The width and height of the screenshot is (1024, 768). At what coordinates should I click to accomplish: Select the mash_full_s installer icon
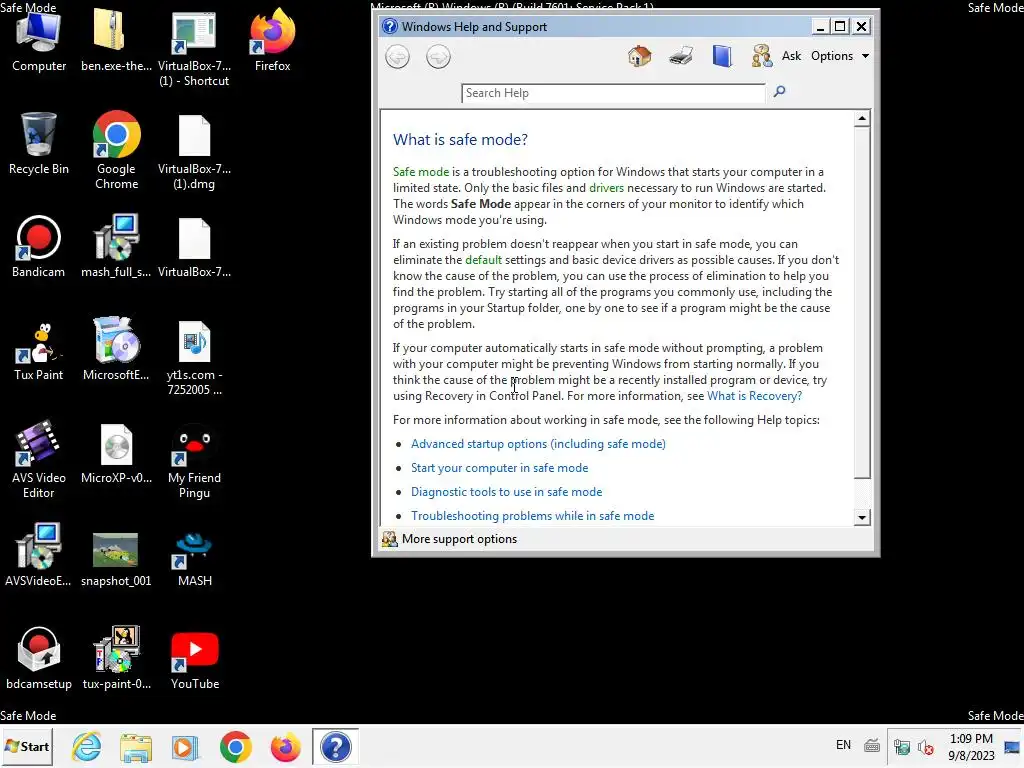[x=116, y=246]
